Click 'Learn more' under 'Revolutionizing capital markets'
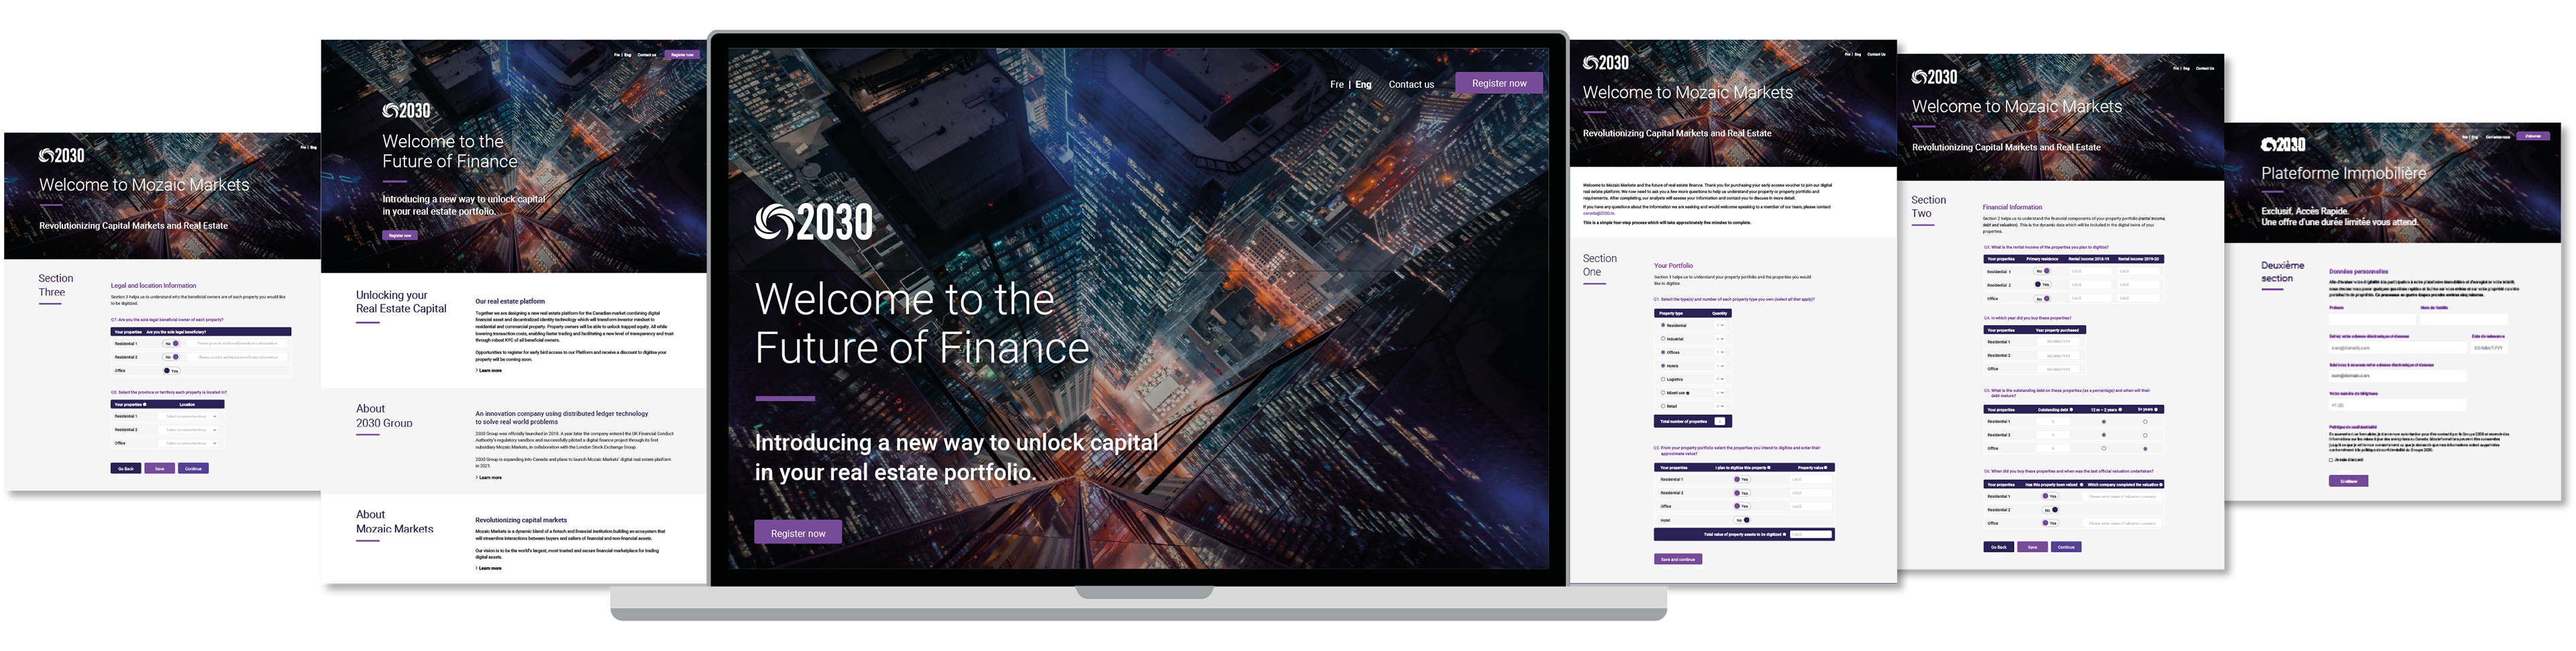 coord(489,568)
